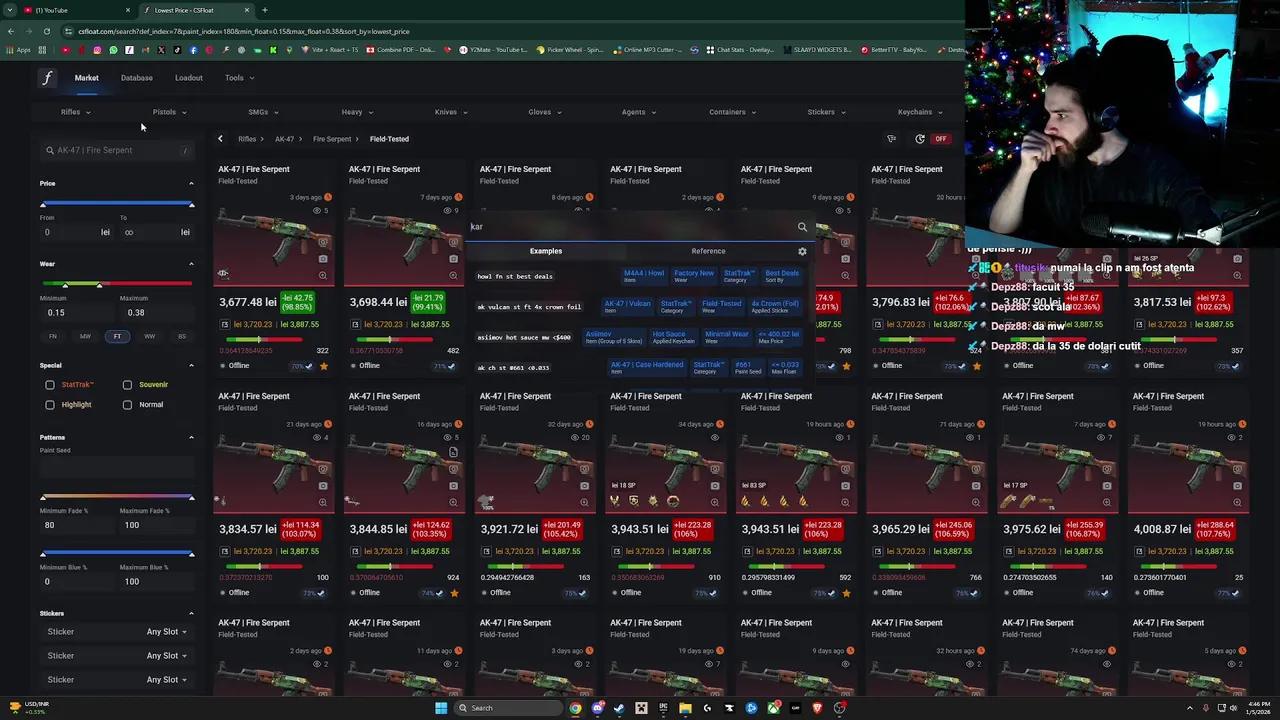
Task: Click the magnifier icon in the search popup
Action: 802,227
